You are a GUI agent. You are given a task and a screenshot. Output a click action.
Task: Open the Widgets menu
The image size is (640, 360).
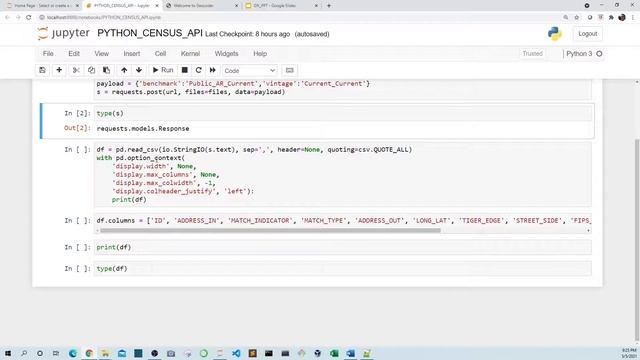227,53
